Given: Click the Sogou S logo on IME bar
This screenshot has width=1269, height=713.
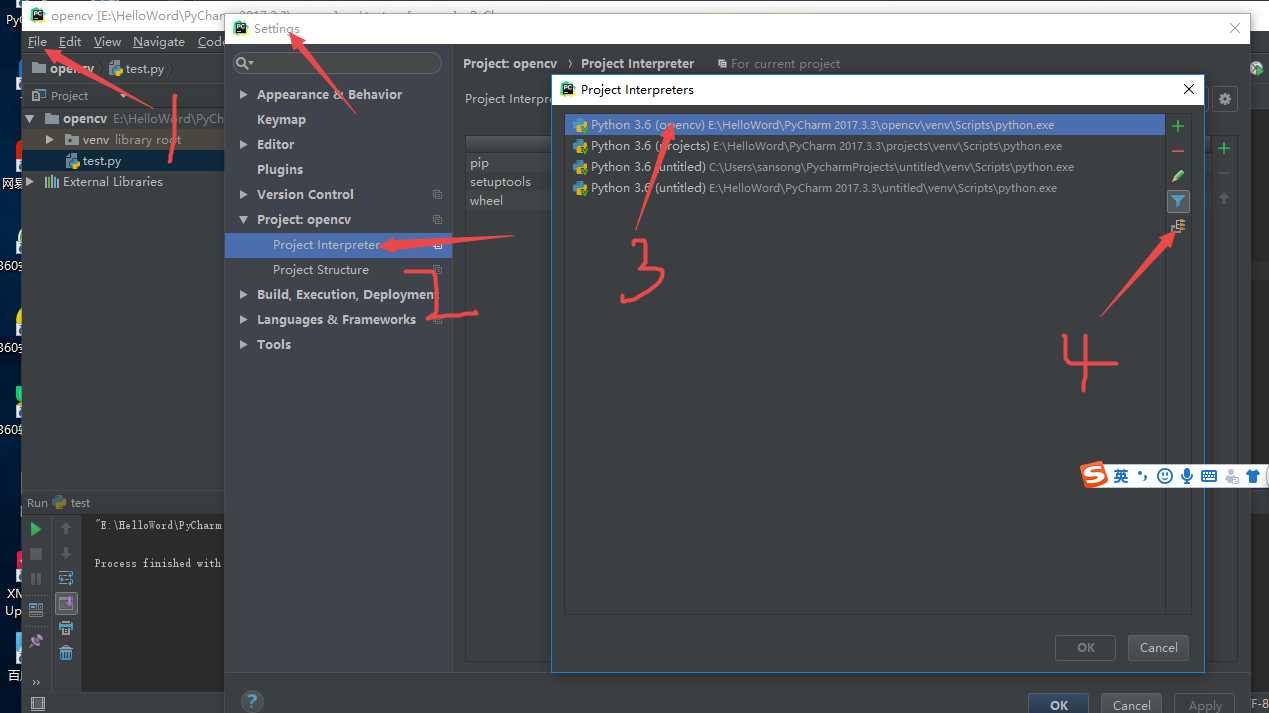Looking at the screenshot, I should point(1095,476).
